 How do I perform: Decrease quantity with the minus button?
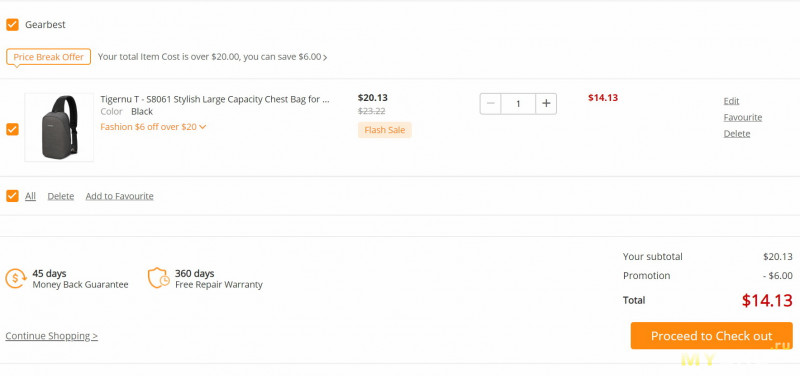pos(490,104)
